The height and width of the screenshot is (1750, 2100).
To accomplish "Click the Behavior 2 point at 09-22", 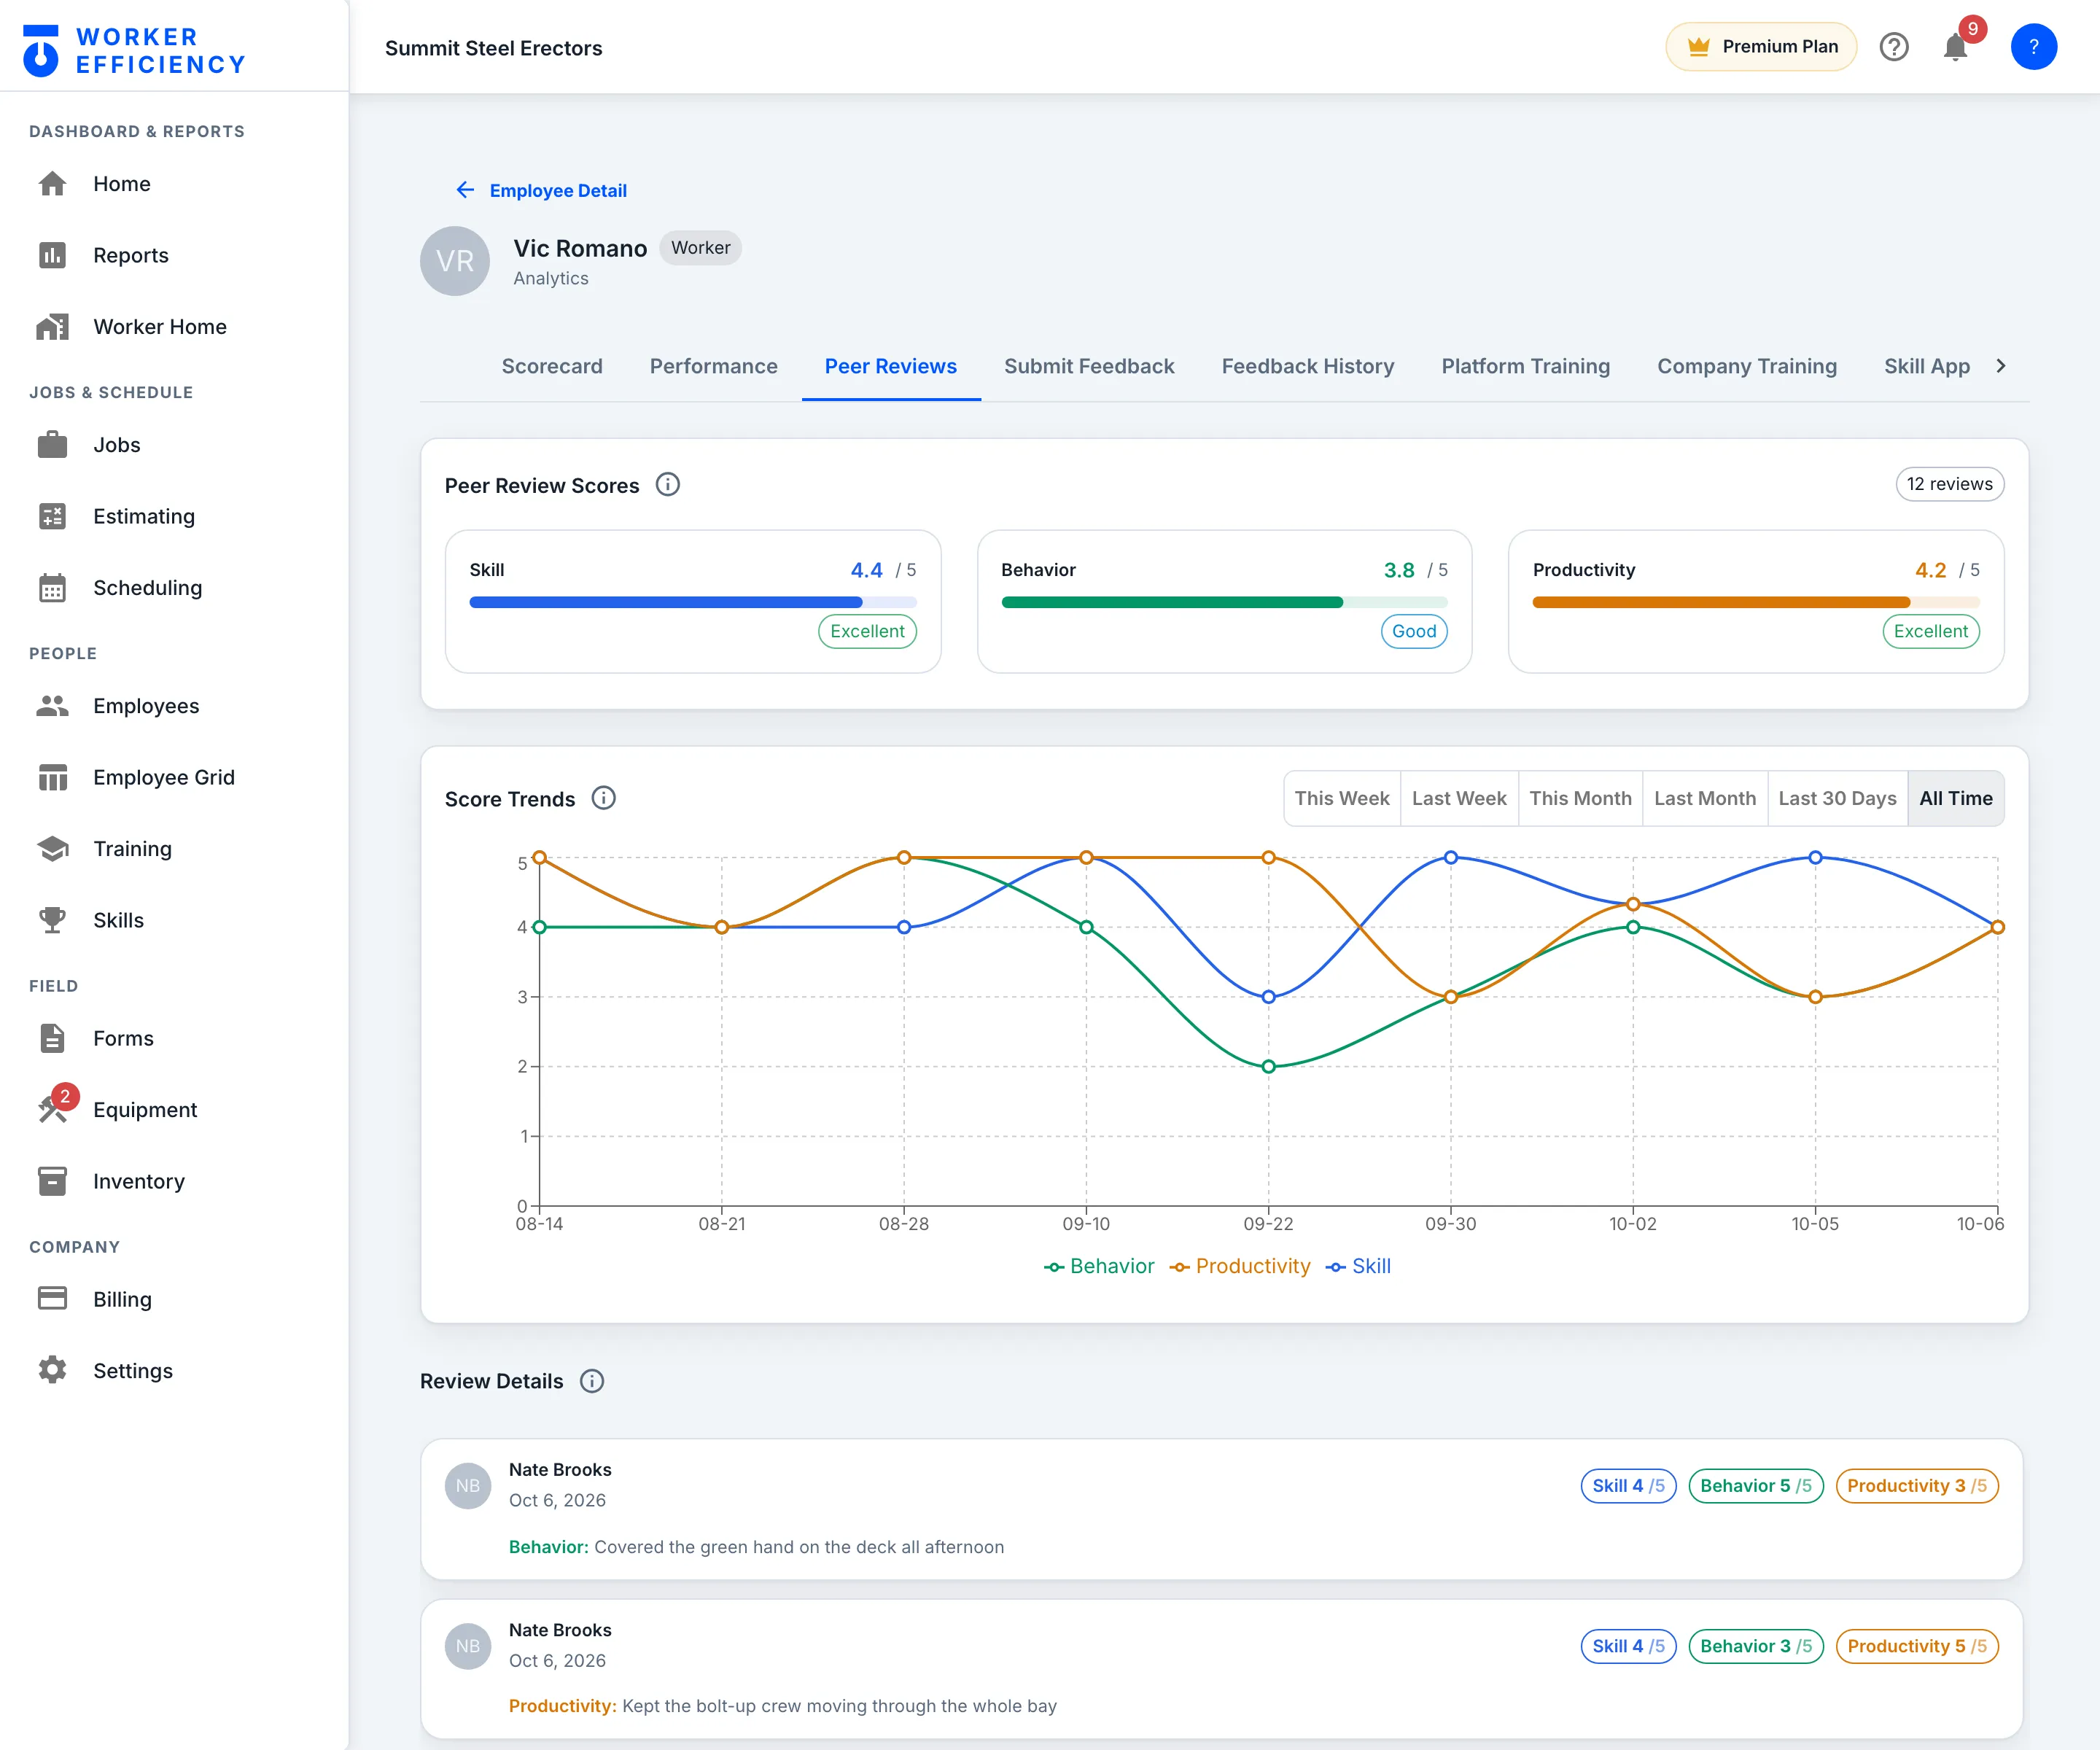I will click(x=1268, y=1066).
